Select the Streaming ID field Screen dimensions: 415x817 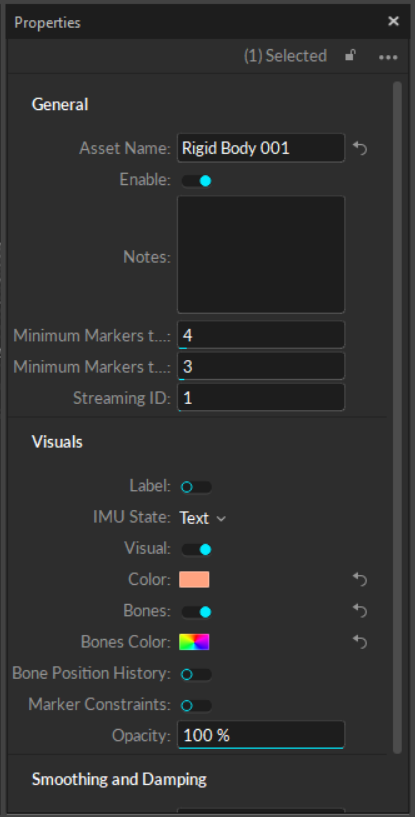(x=261, y=398)
